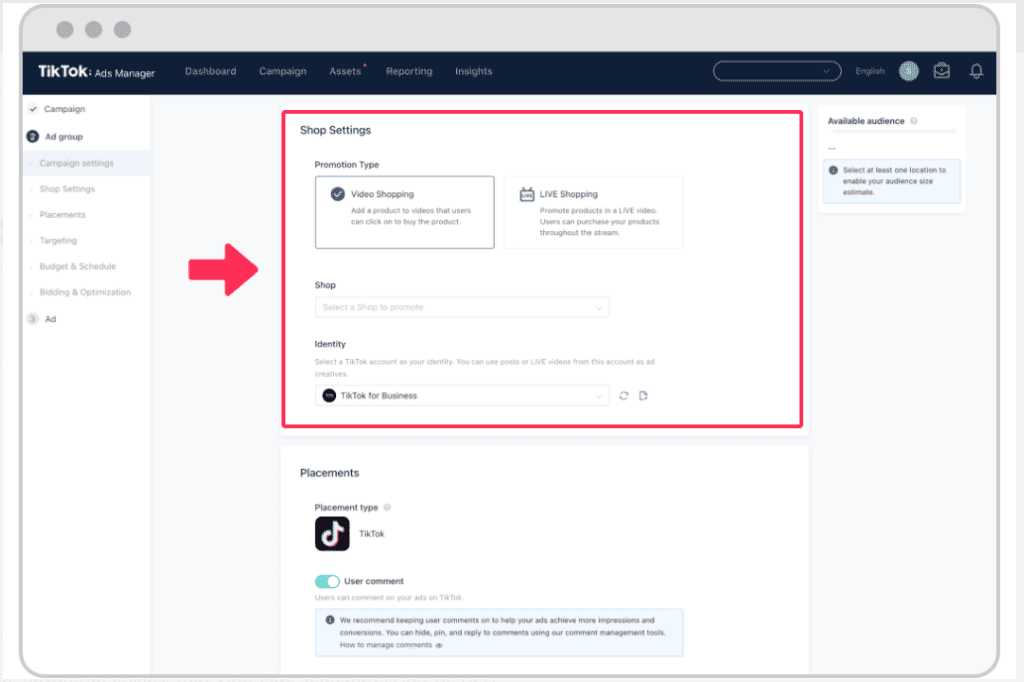Viewport: 1024px width, 682px height.
Task: Open the user profile avatar
Action: tap(908, 71)
